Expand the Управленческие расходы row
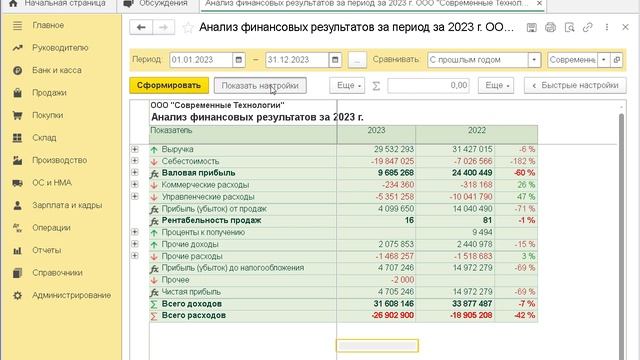 [x=135, y=196]
